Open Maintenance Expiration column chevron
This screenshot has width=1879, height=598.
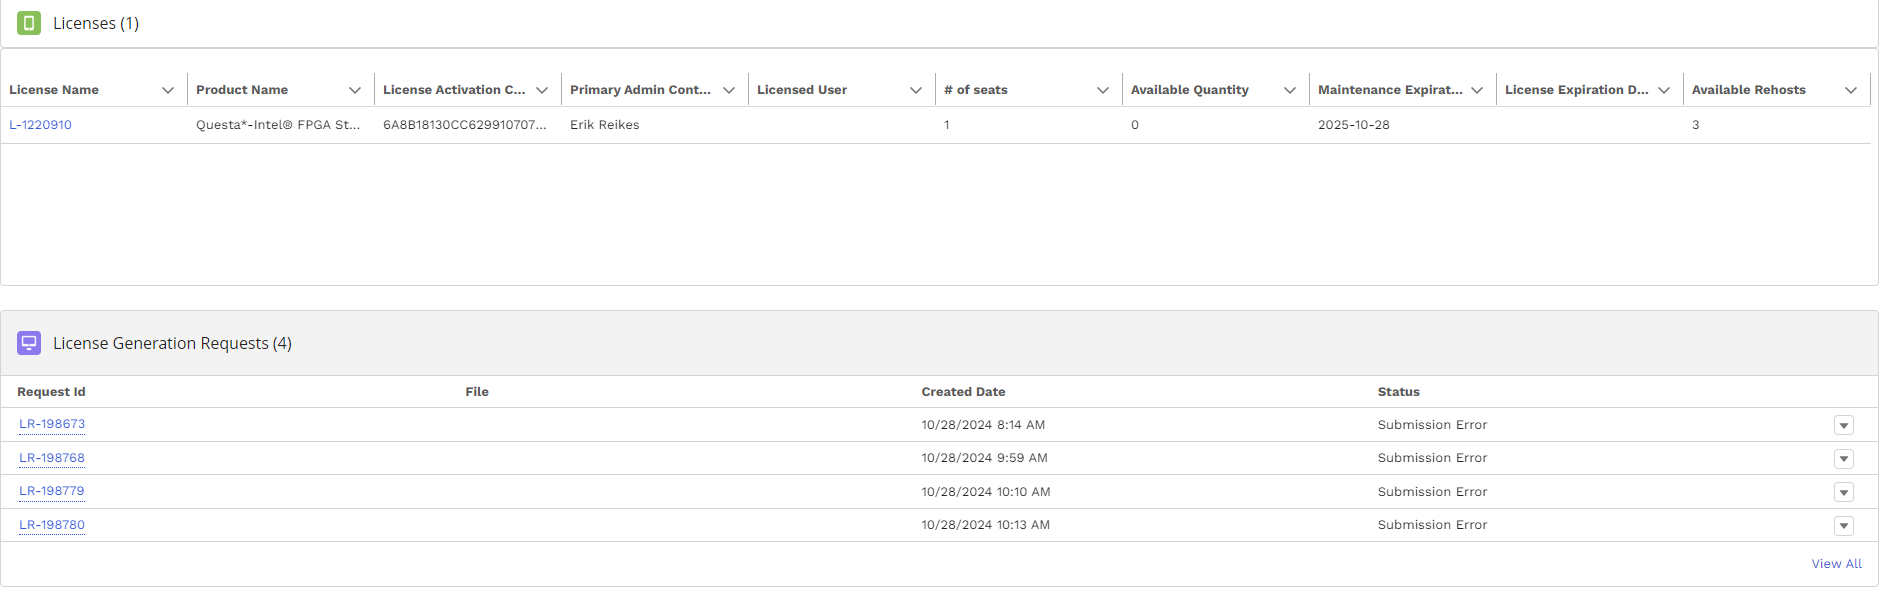pyautogui.click(x=1477, y=90)
